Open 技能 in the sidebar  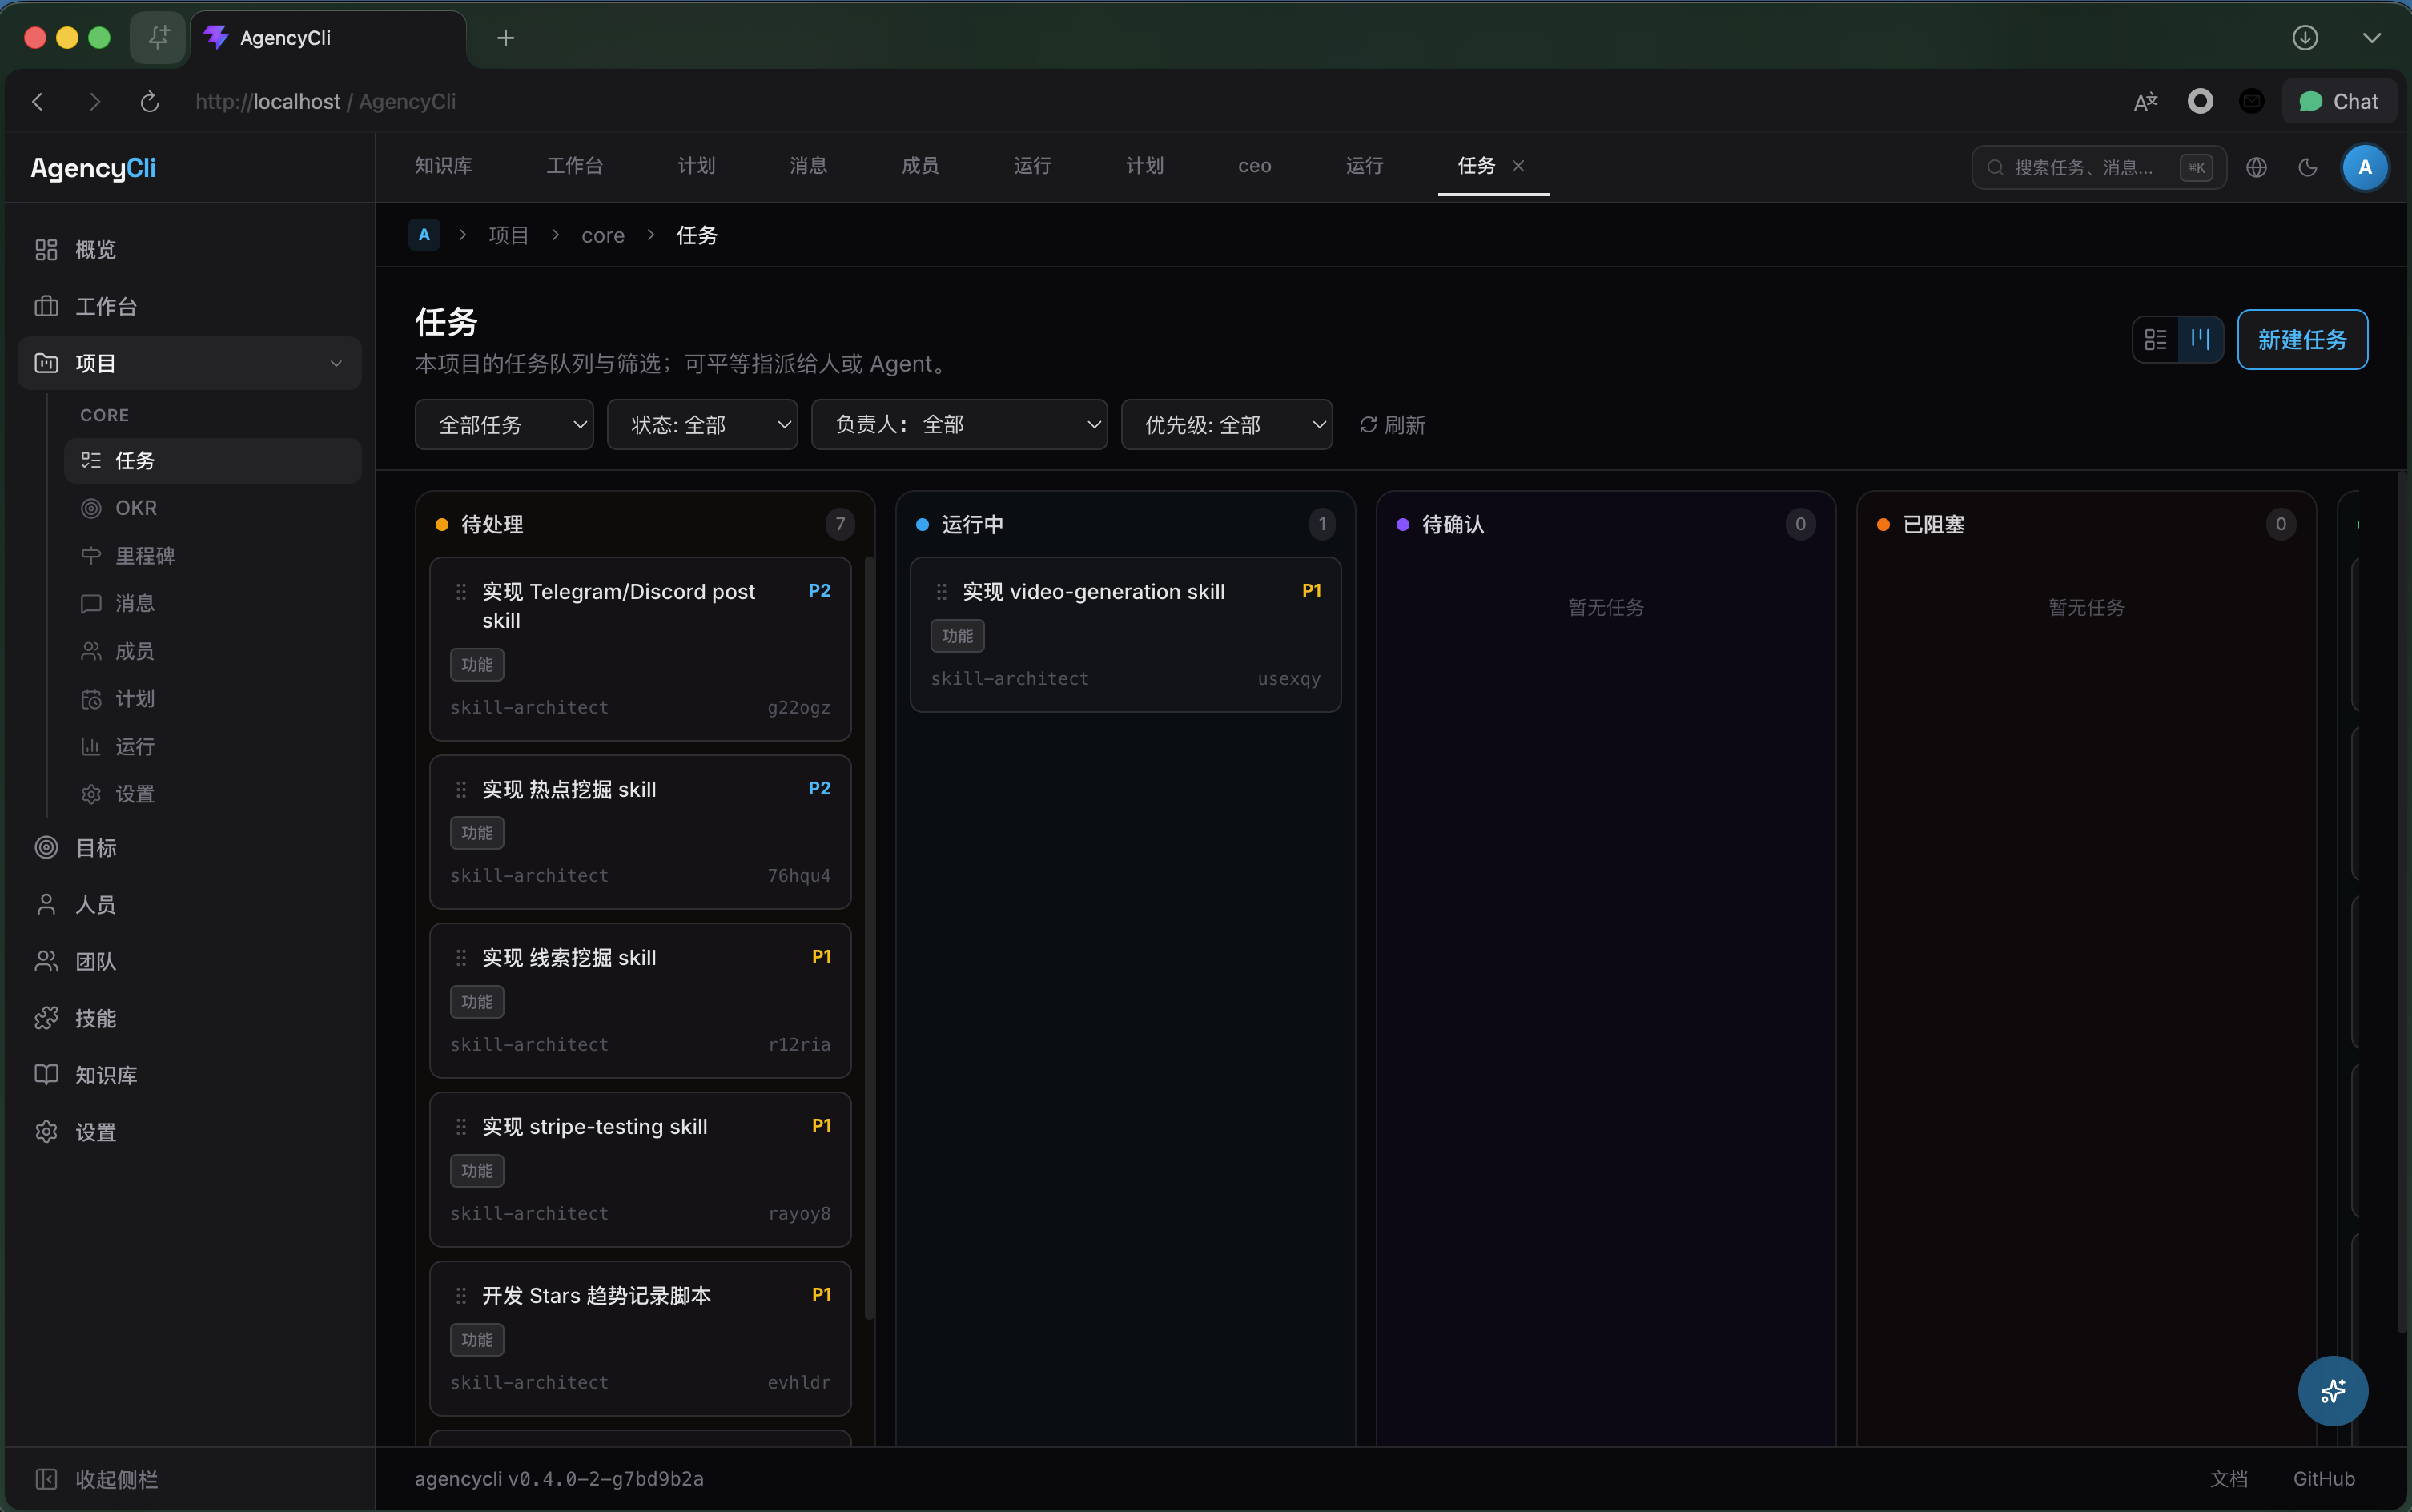[x=96, y=1018]
